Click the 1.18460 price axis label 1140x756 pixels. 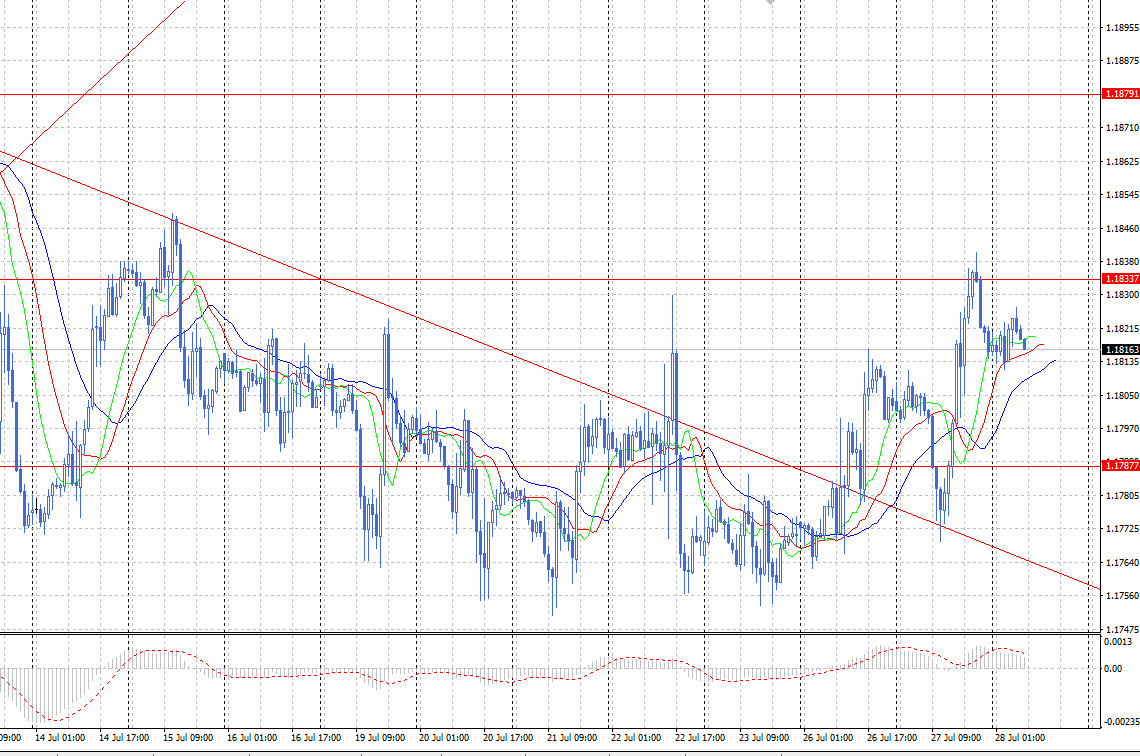pyautogui.click(x=1122, y=228)
